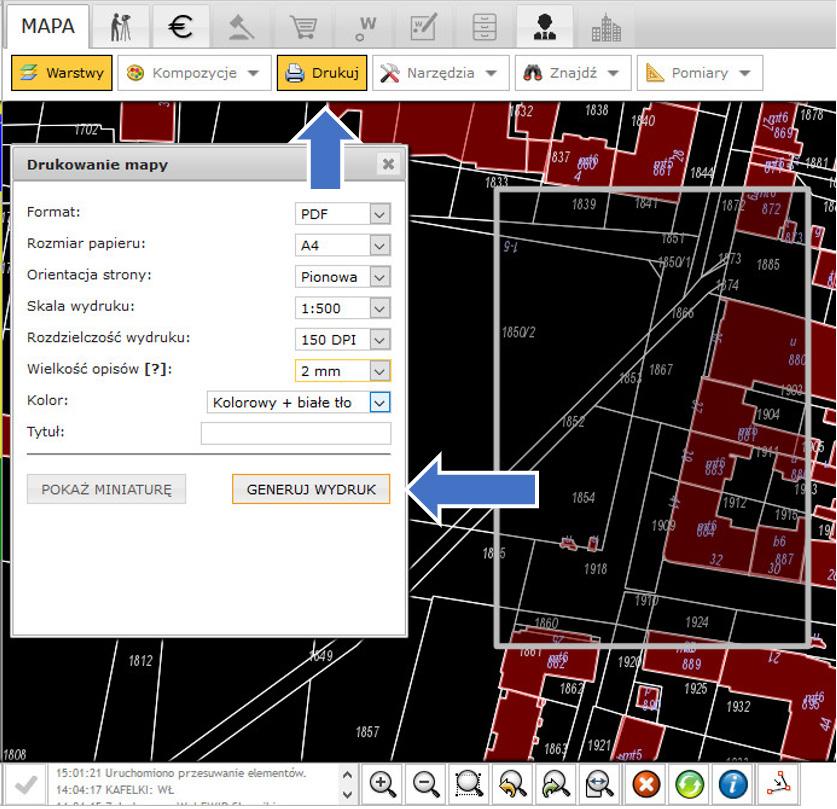Screen dimensions: 837x809
Task: Click the log scroll up arrow
Action: click(x=347, y=774)
